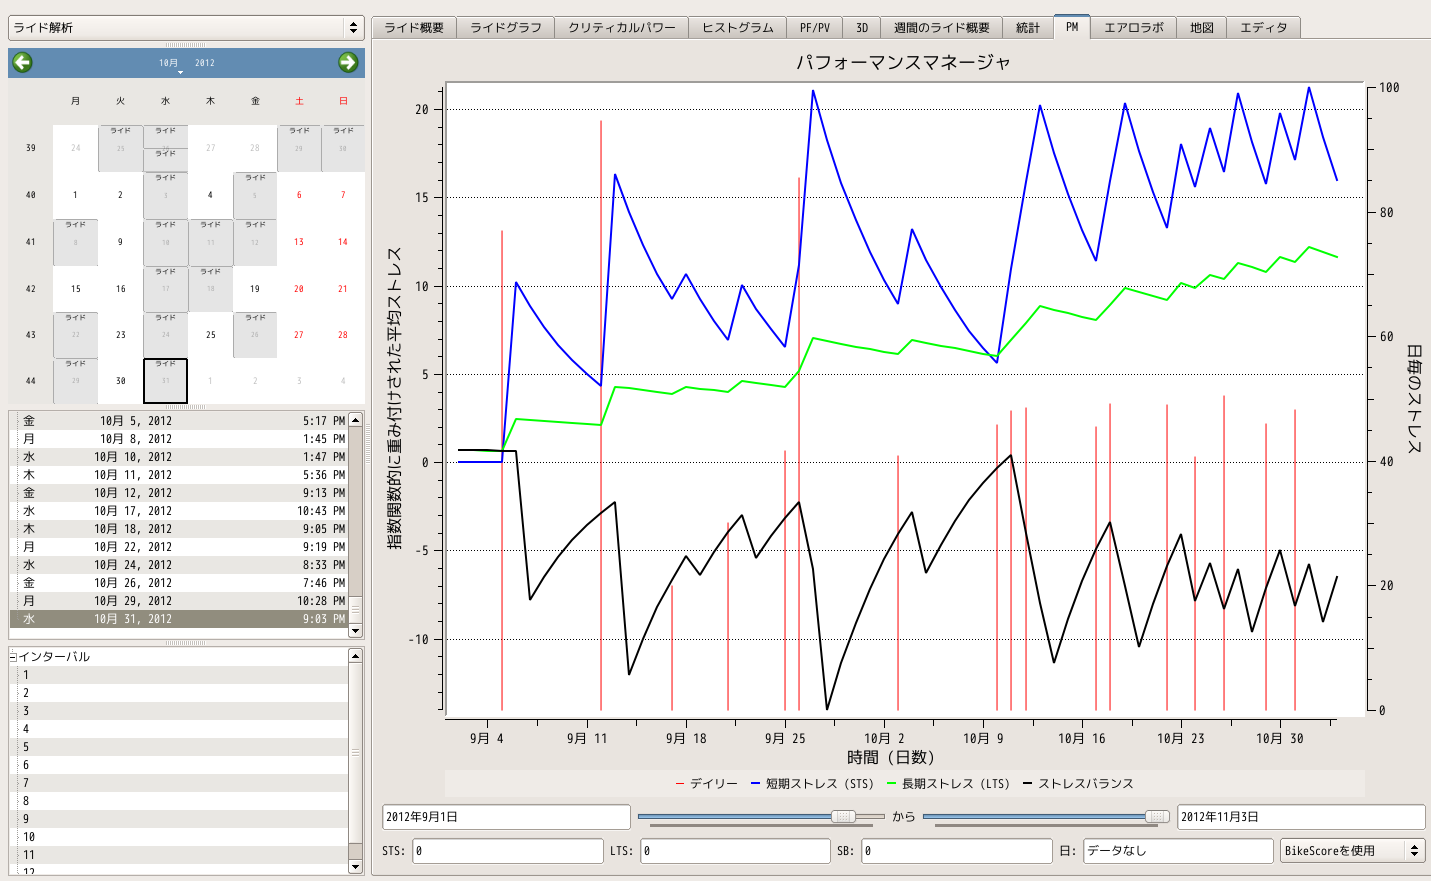Click the 短期ストレス (STS) legend entry
Image resolution: width=1431 pixels, height=881 pixels.
coord(812,784)
